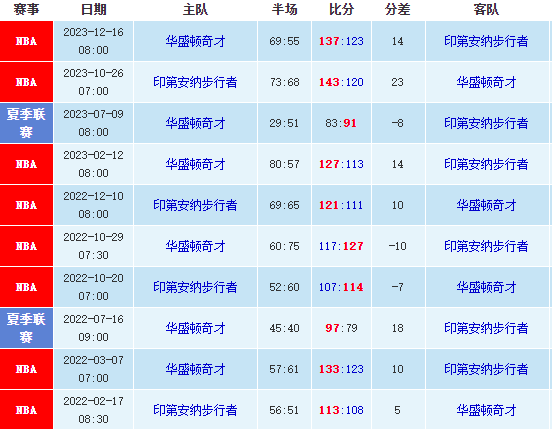
Task: Click 印第安纳步行者 in the 2023-02-12 row
Action: (486, 164)
